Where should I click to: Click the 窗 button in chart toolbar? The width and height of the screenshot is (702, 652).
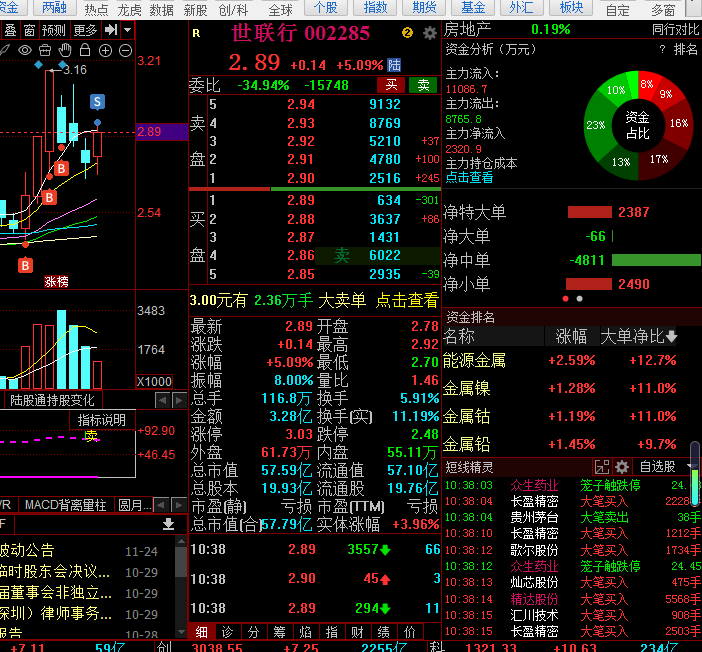point(29,30)
